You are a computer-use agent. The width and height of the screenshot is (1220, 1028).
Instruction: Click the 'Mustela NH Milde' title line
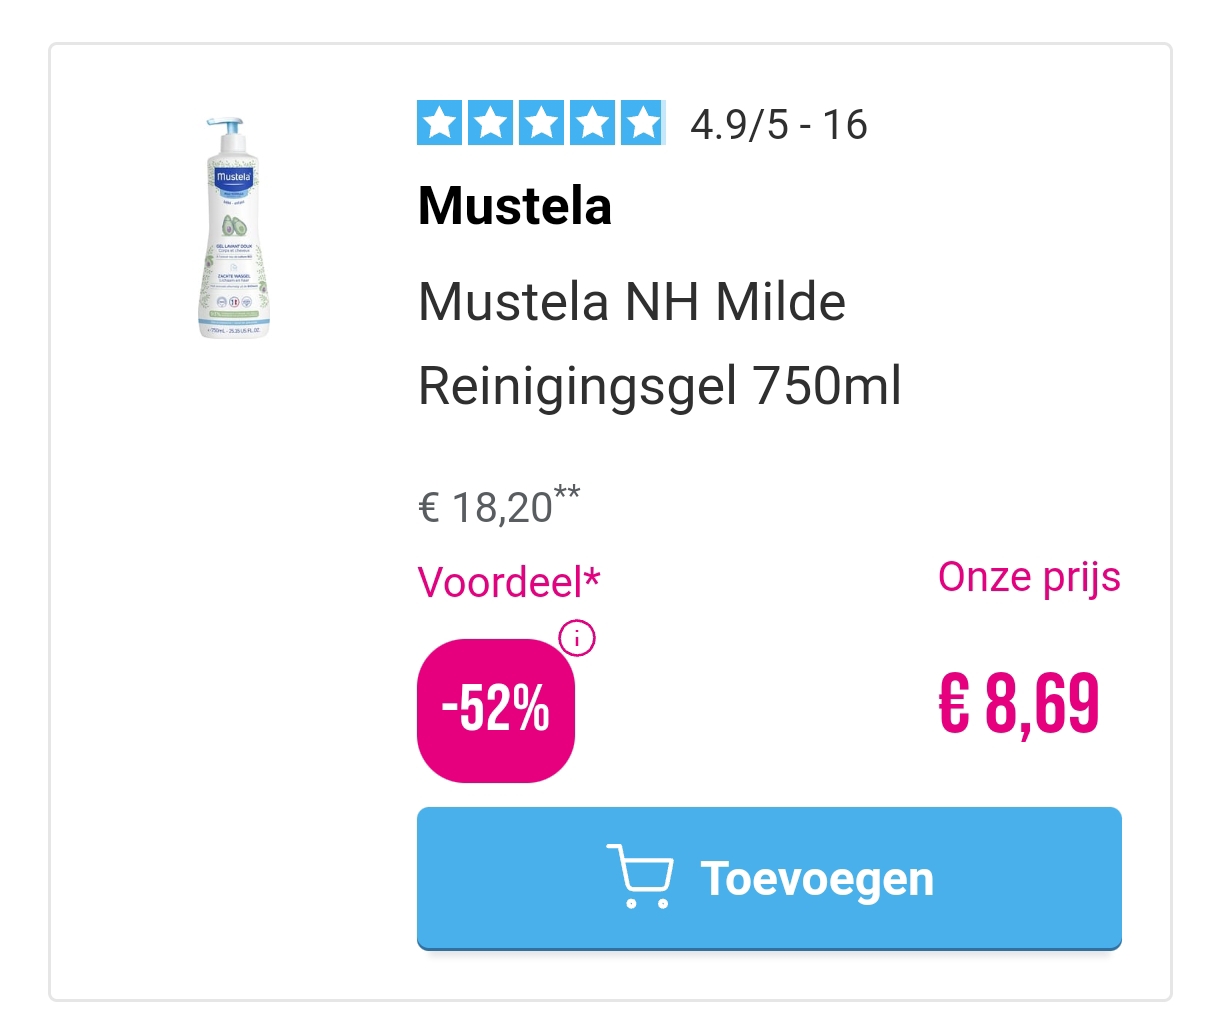coord(631,302)
